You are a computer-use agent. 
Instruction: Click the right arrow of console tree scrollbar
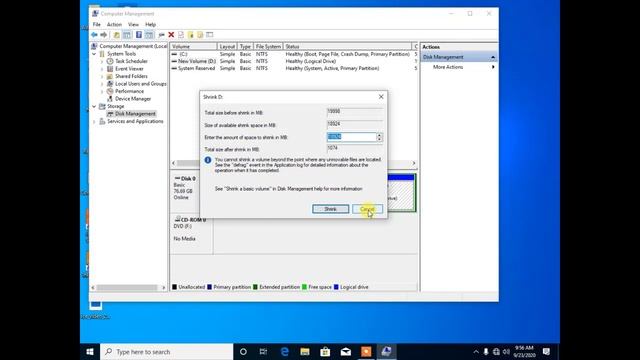(x=164, y=288)
